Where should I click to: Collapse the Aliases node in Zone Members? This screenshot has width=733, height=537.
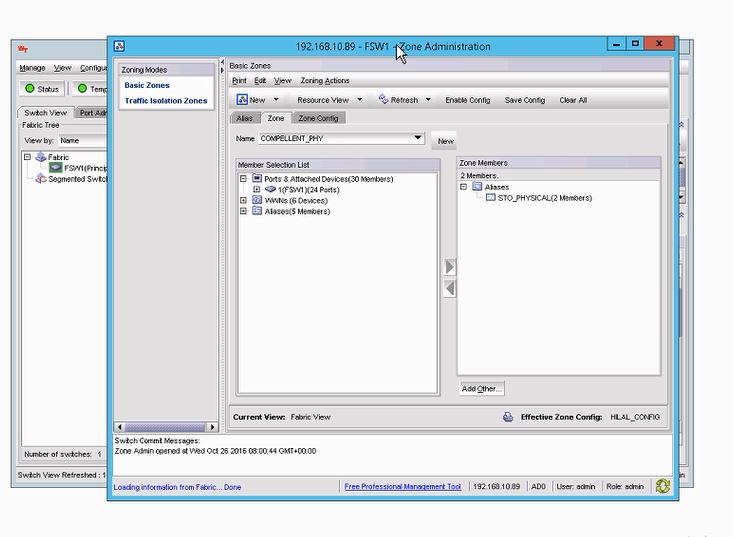[x=463, y=186]
